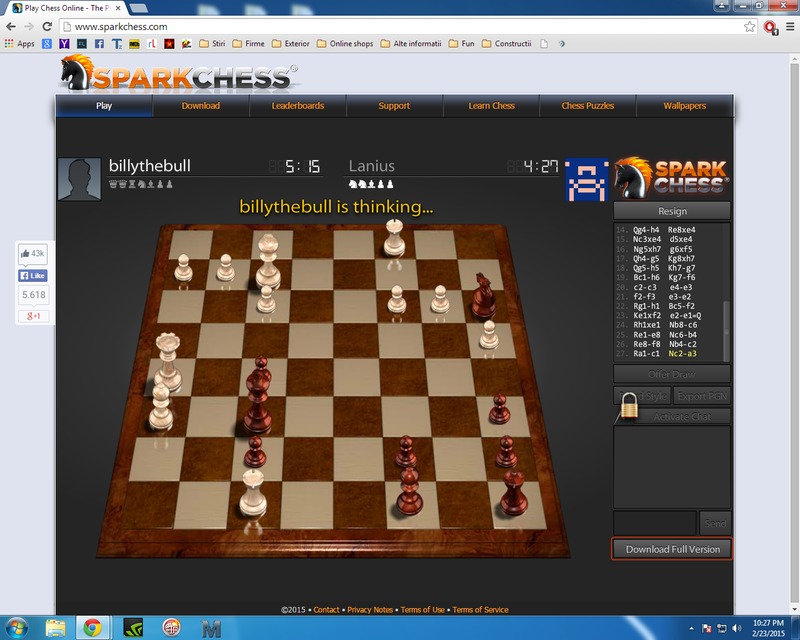800x640 pixels.
Task: Open the Firme bookmarks folder
Action: click(x=248, y=44)
